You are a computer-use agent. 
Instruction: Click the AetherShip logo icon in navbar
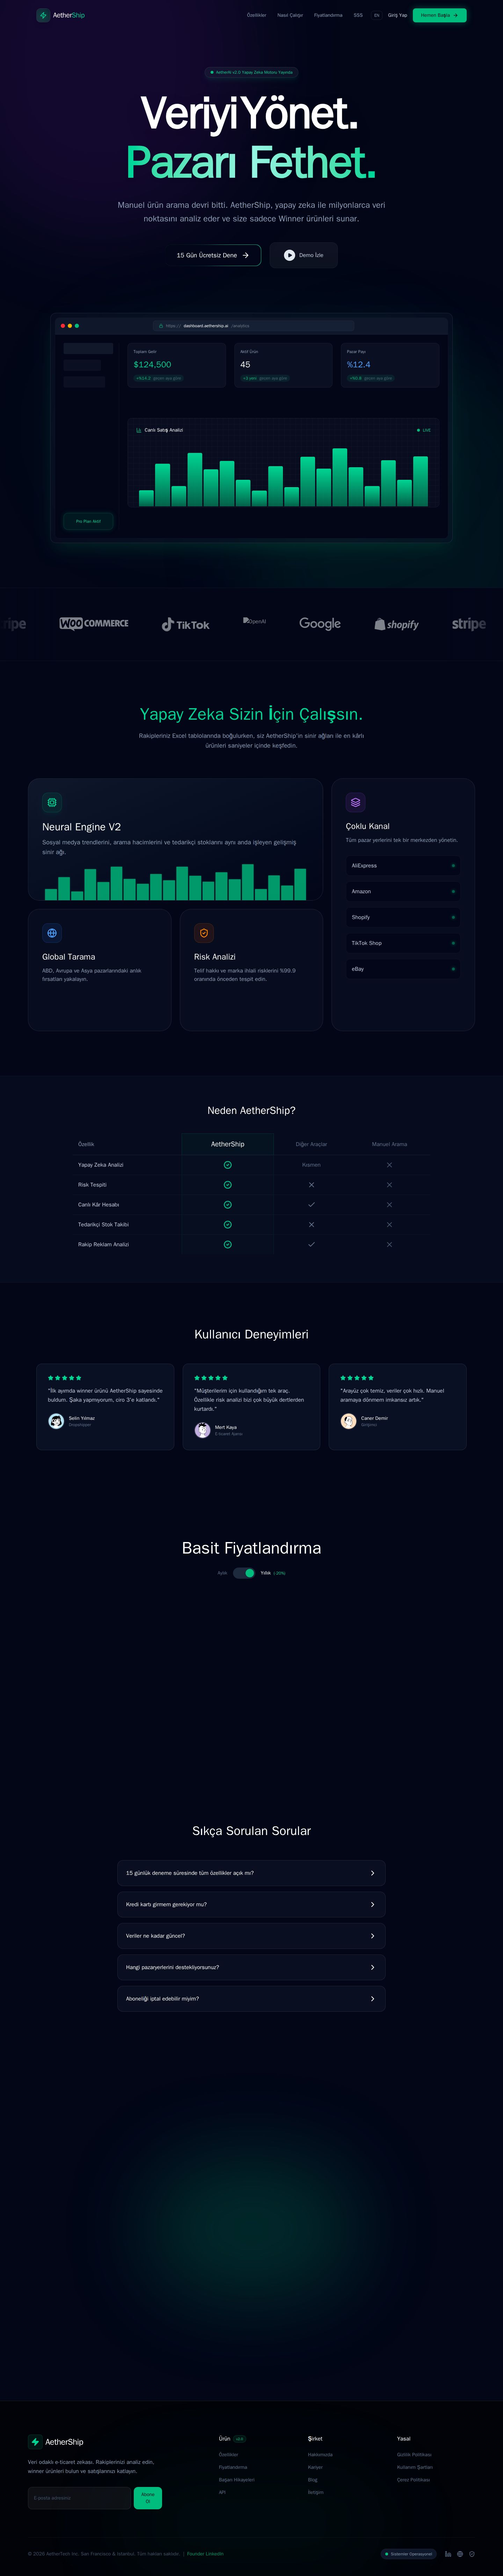click(43, 15)
